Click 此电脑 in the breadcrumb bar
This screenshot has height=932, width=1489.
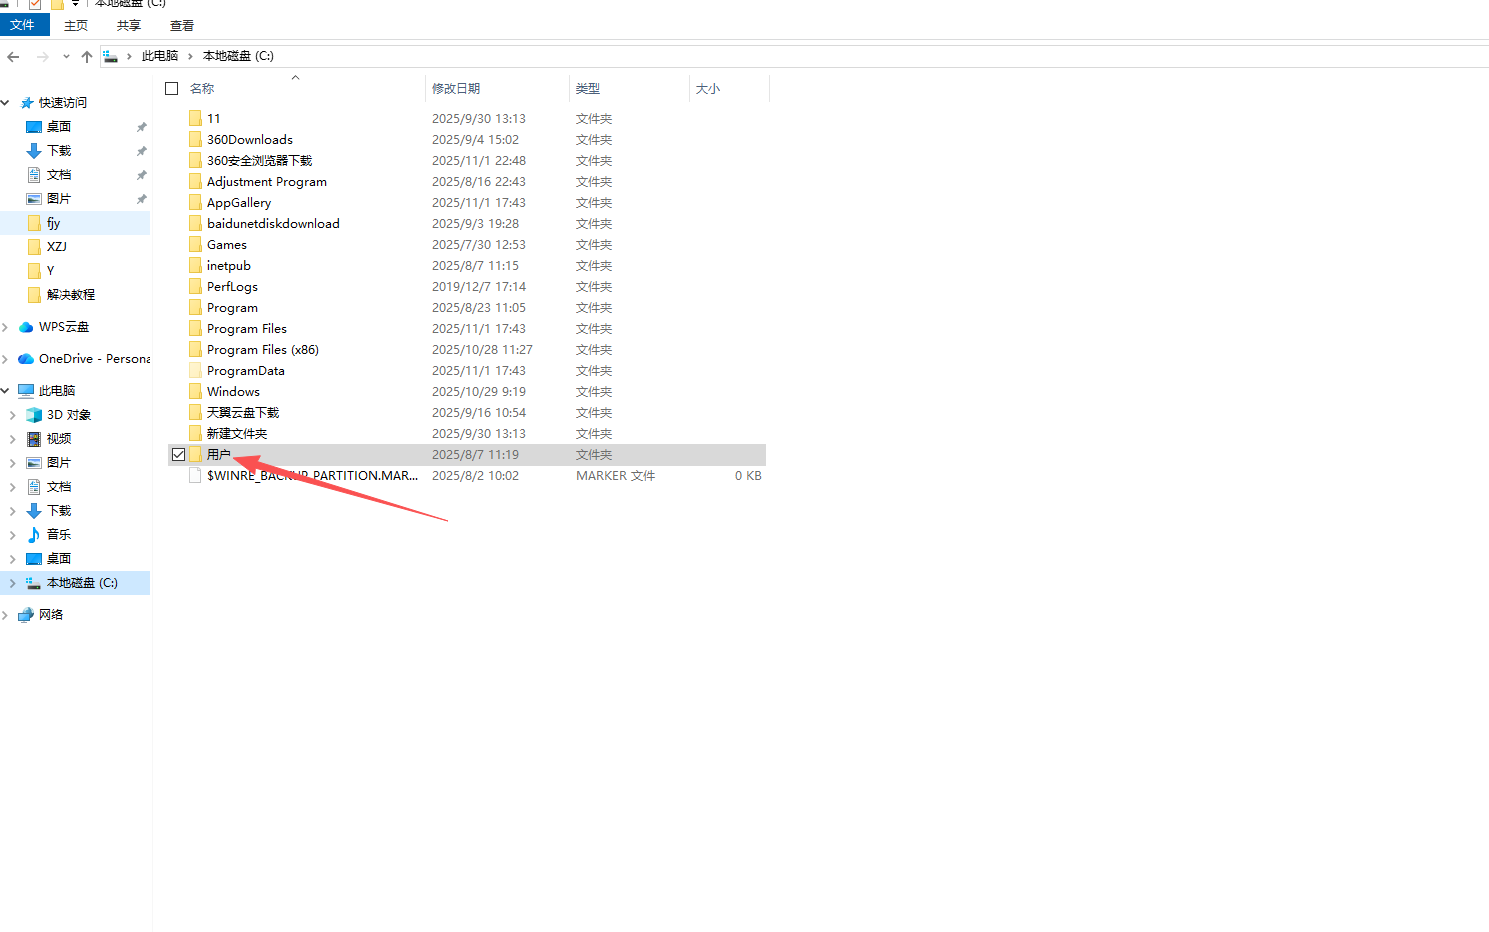click(160, 56)
